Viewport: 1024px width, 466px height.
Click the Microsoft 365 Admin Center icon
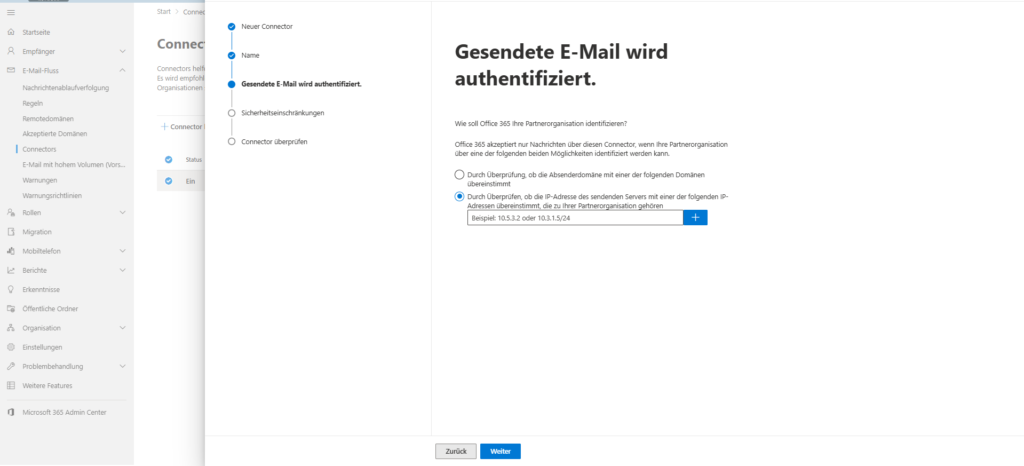11,412
